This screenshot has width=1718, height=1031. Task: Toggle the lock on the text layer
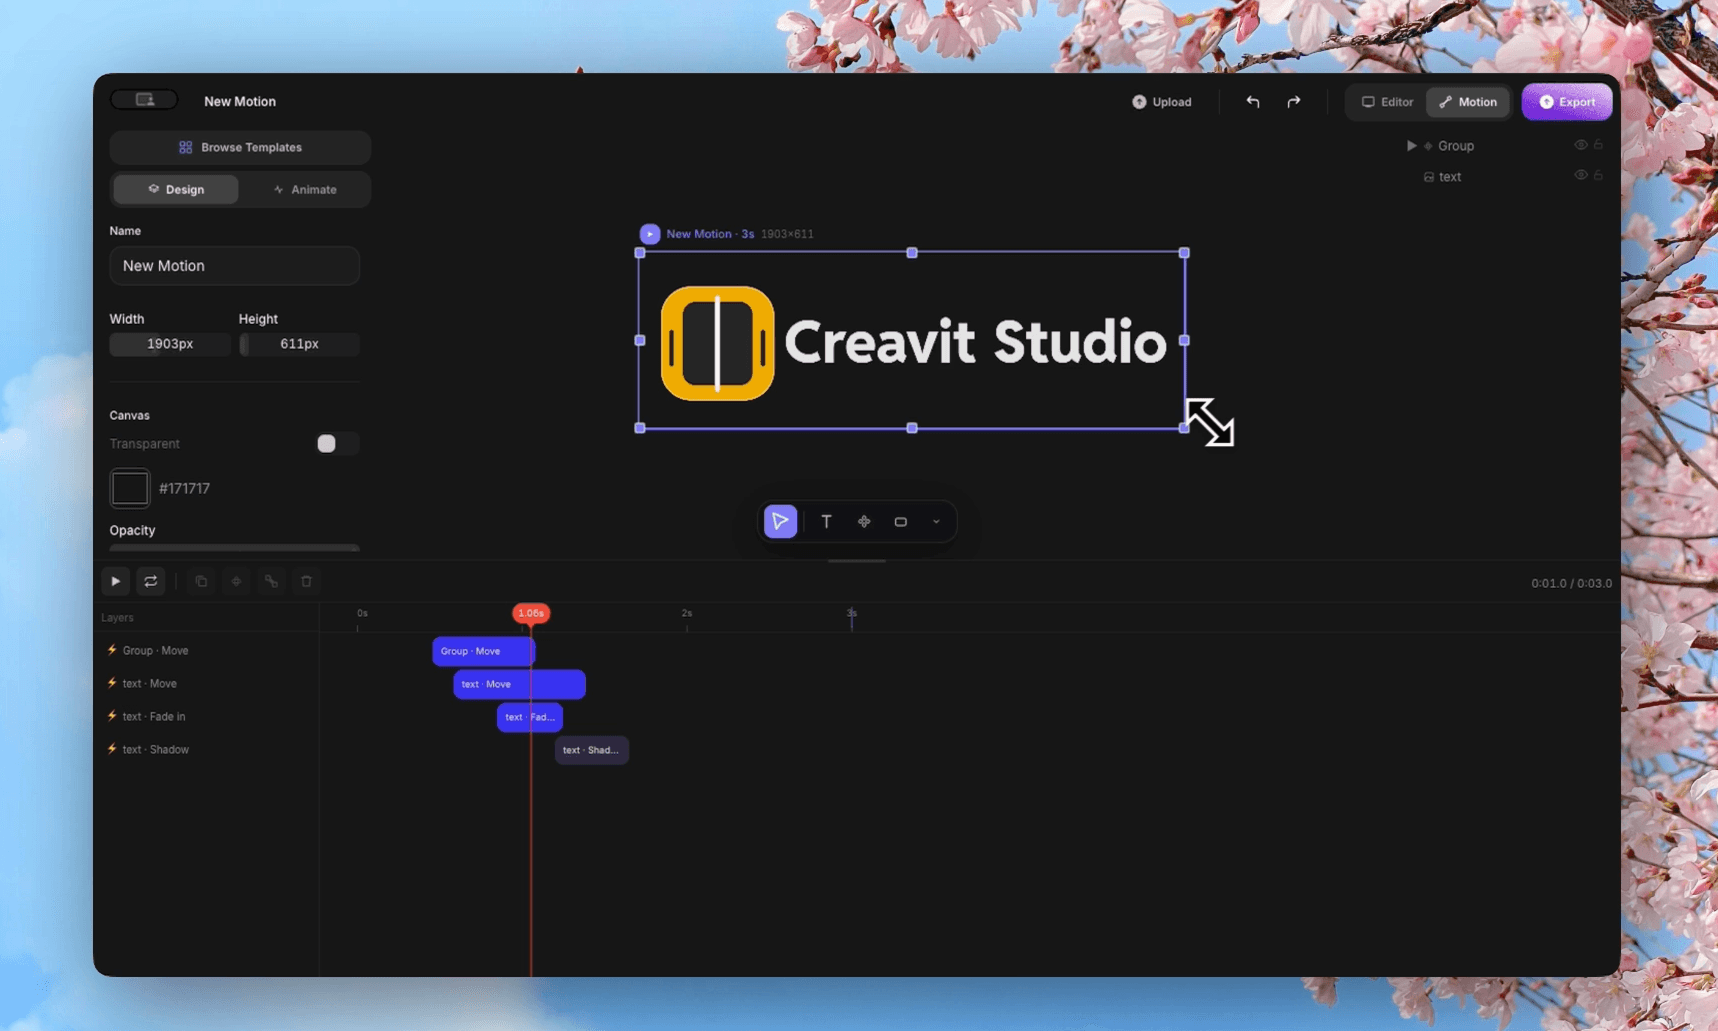point(1599,175)
